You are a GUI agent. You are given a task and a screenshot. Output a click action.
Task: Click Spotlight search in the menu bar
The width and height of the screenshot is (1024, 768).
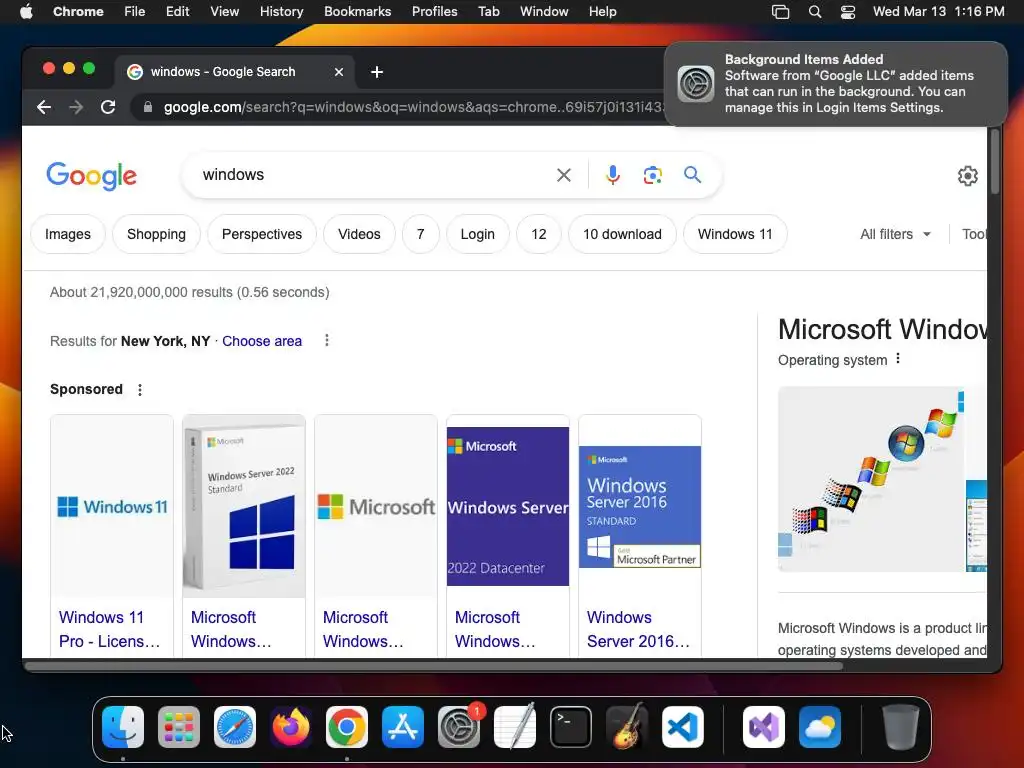pos(815,12)
